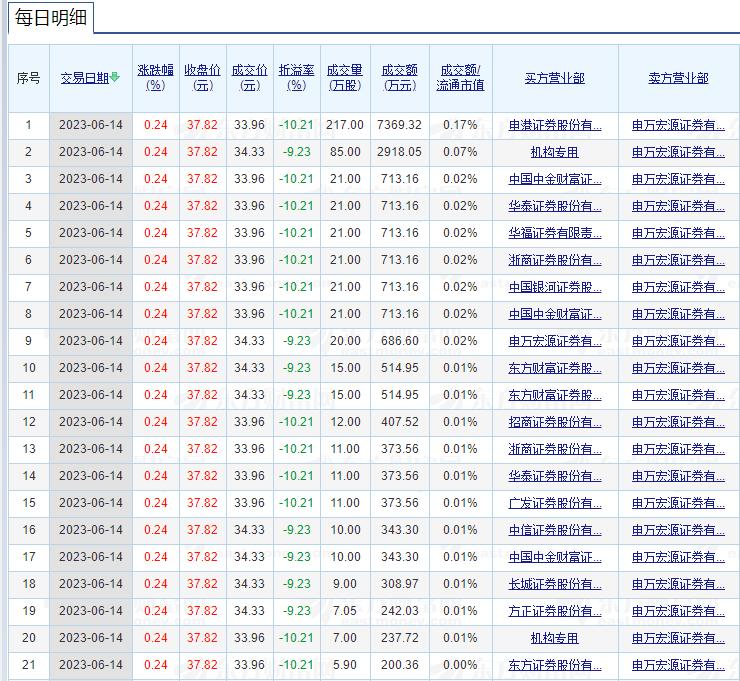Open 长城证券股份有... buyer link
This screenshot has height=681, width=740.
tap(554, 584)
